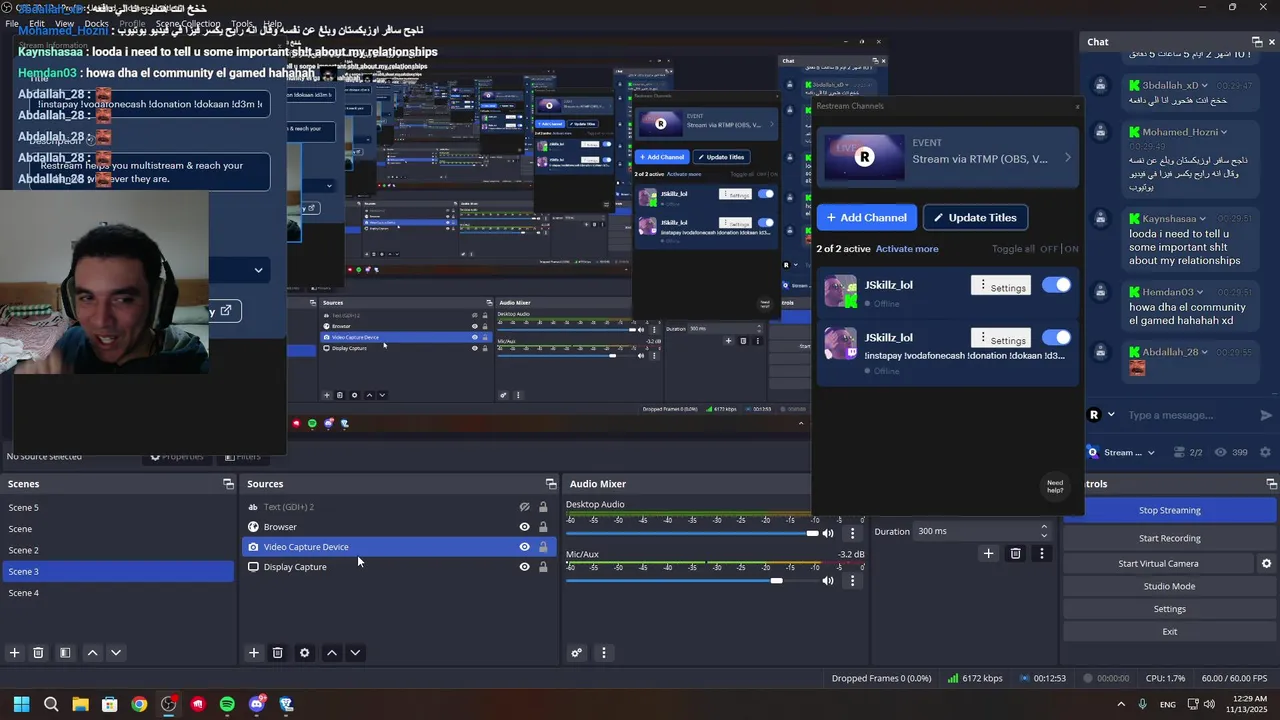Image resolution: width=1280 pixels, height=720 pixels.
Task: Move source up in Sources toolbar
Action: pyautogui.click(x=332, y=653)
